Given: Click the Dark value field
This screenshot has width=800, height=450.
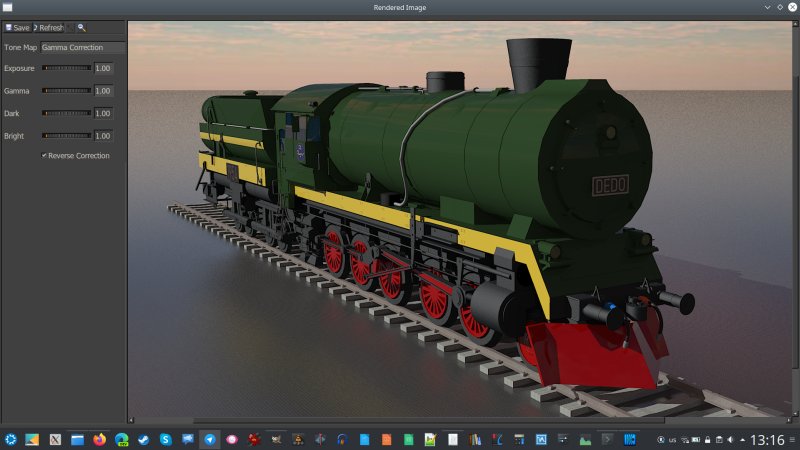Looking at the screenshot, I should (104, 113).
